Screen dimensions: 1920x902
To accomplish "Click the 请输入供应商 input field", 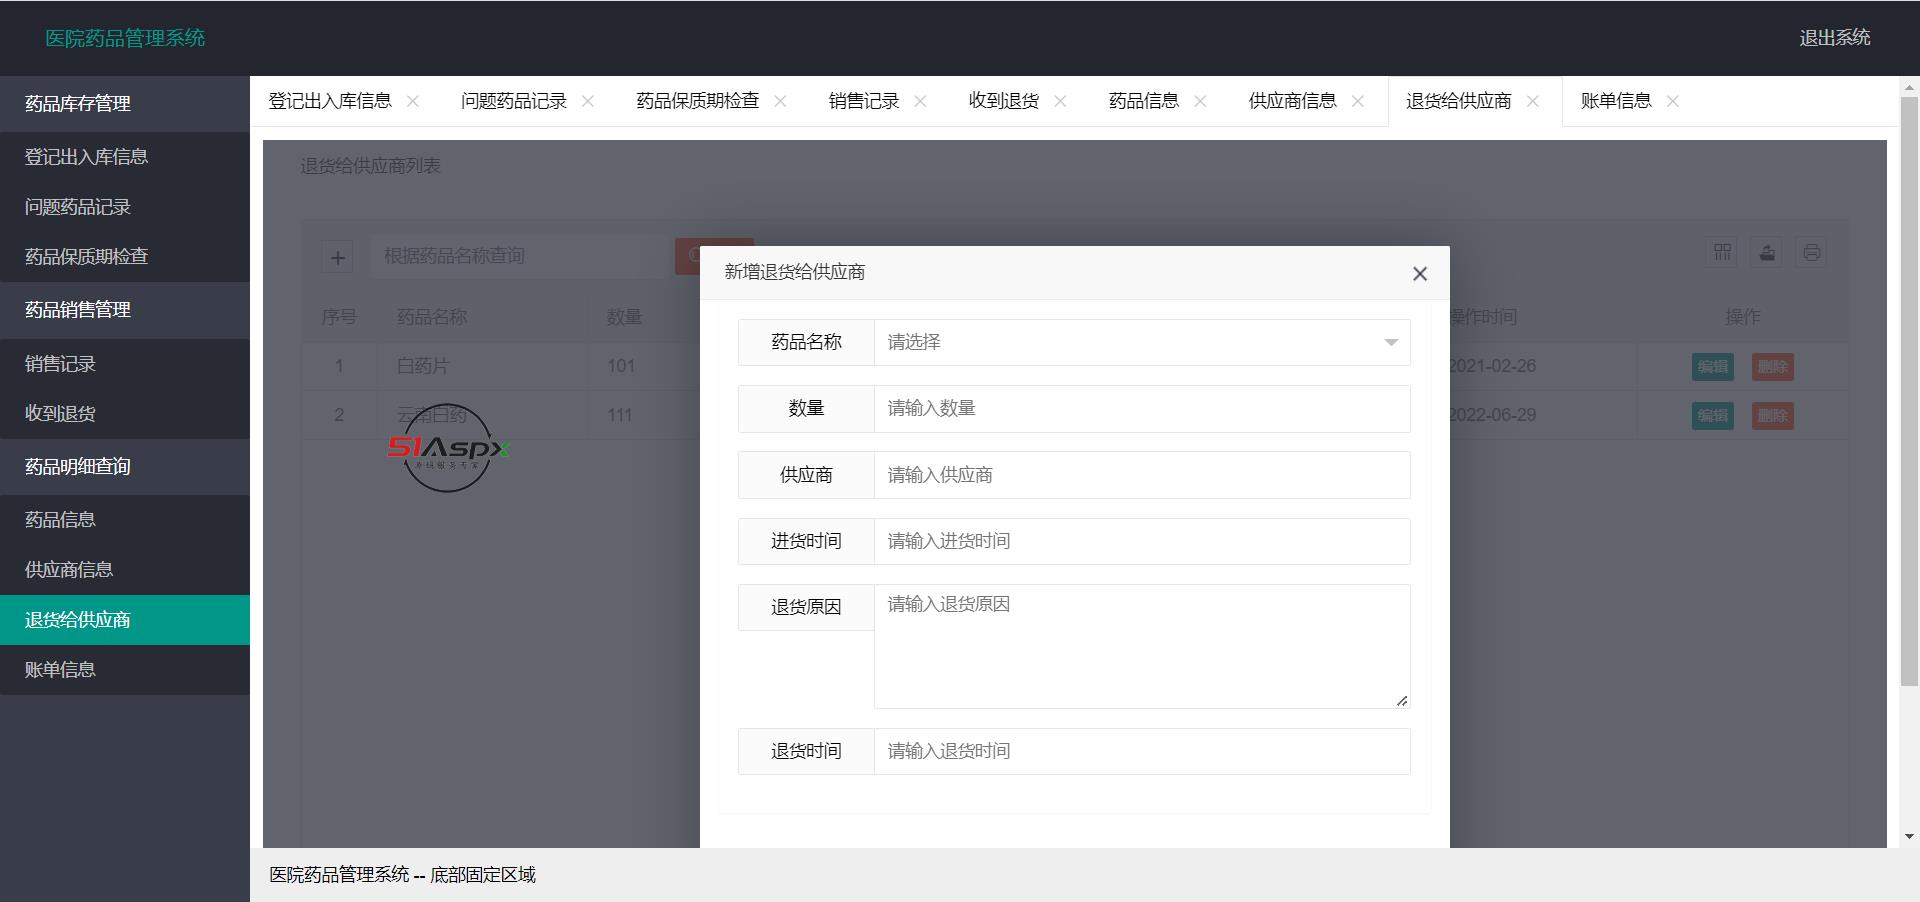I will tap(1141, 475).
